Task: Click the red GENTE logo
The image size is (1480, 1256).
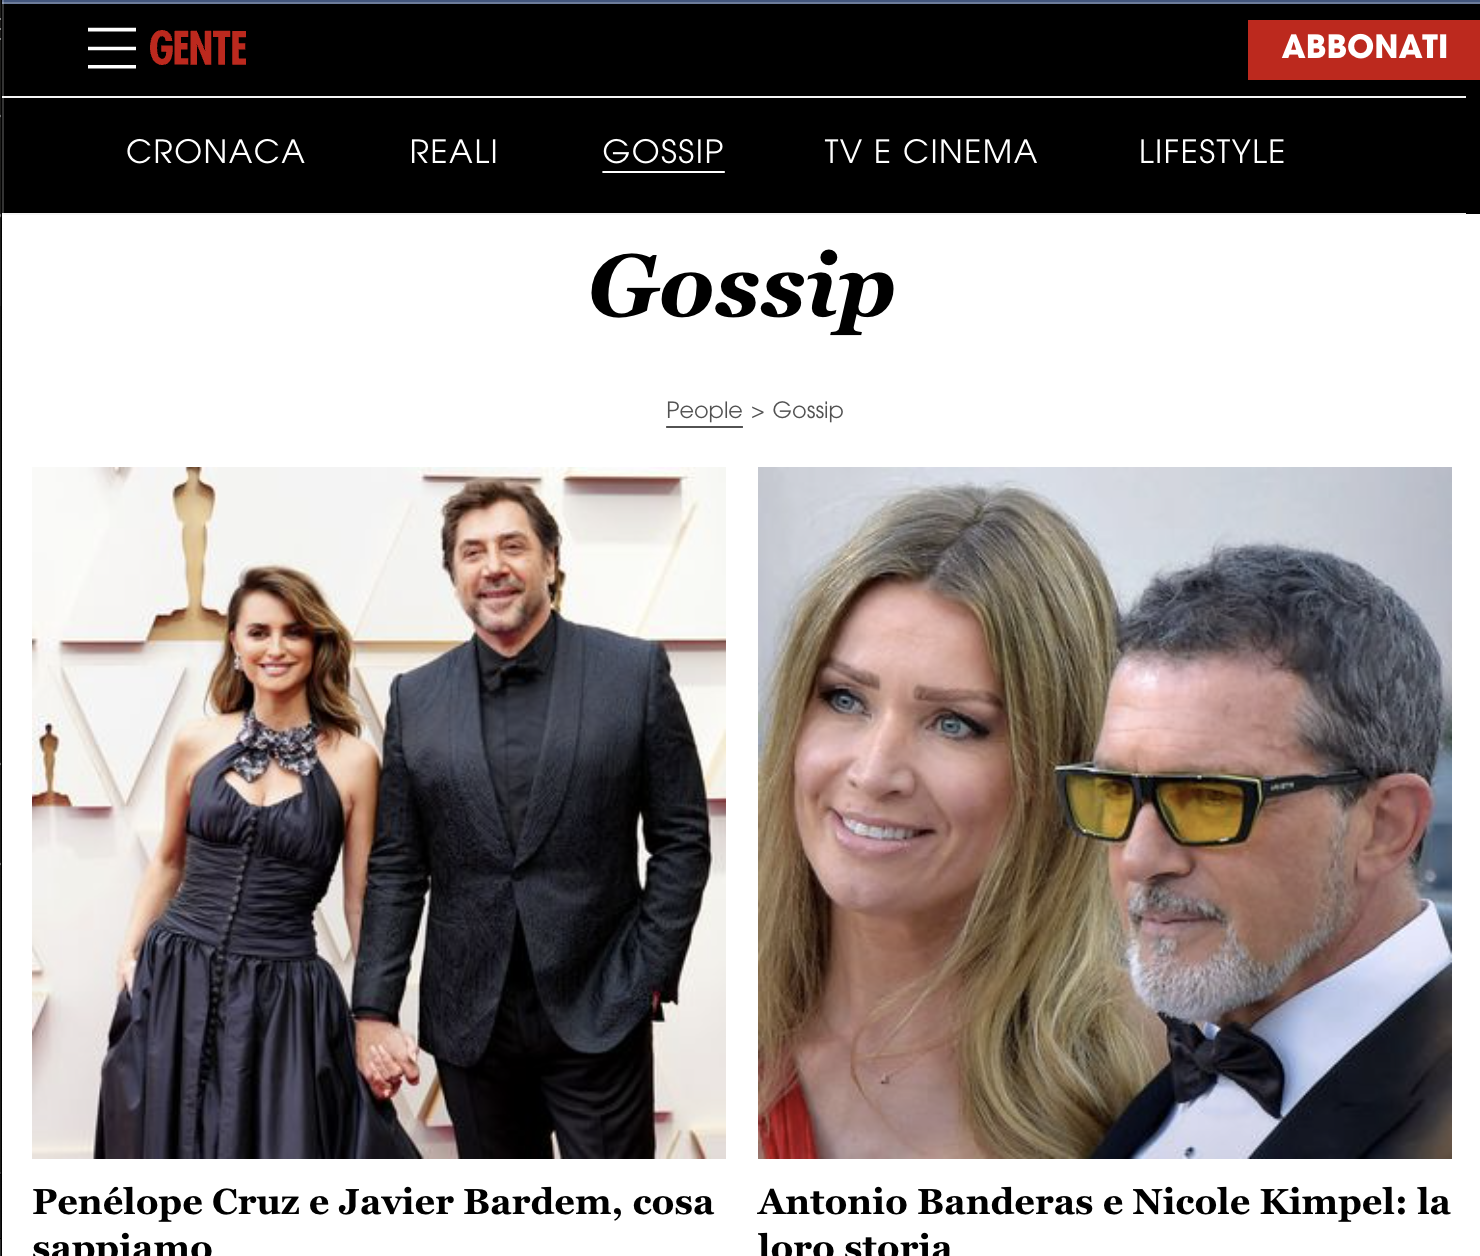Action: click(x=198, y=48)
